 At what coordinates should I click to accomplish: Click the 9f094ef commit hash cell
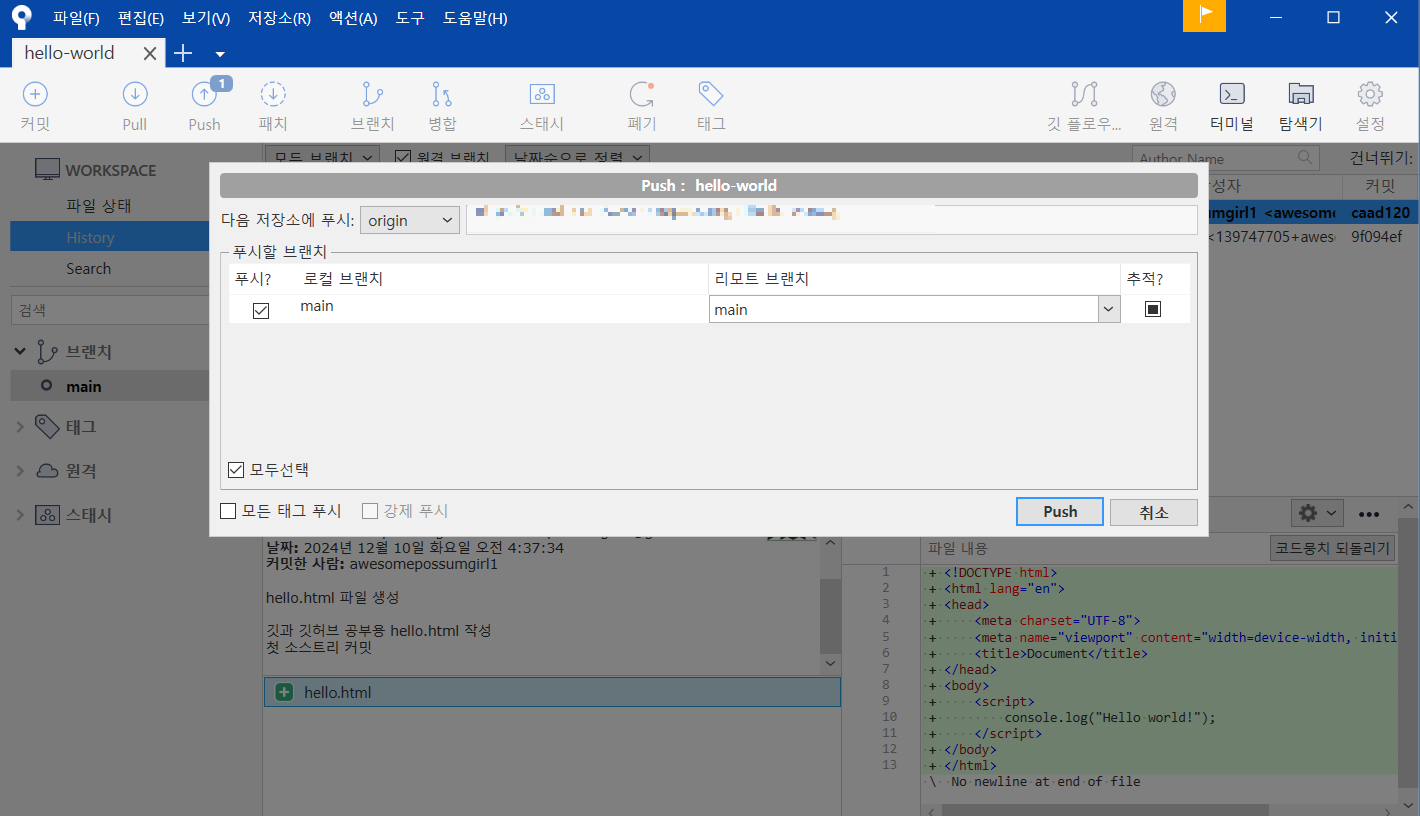(1376, 237)
